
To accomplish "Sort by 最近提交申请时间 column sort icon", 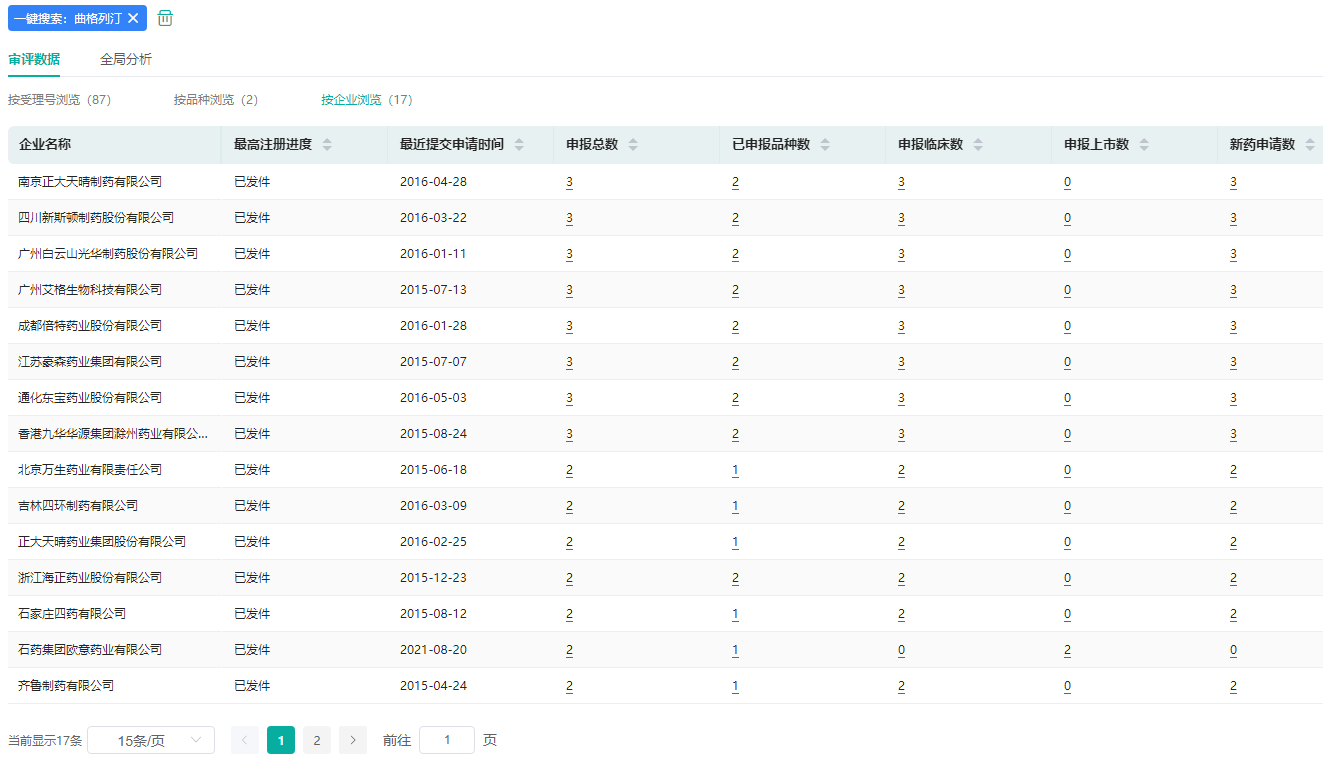I will [x=519, y=145].
